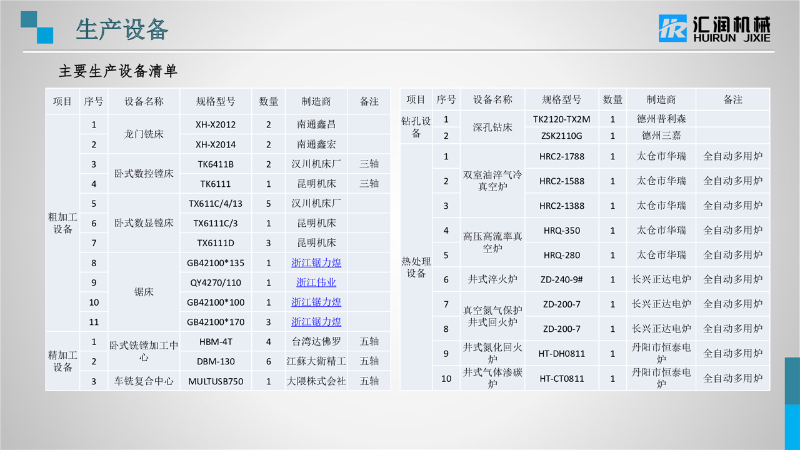Click the equipment name 真空氮气保护井式回火炉

tap(492, 316)
